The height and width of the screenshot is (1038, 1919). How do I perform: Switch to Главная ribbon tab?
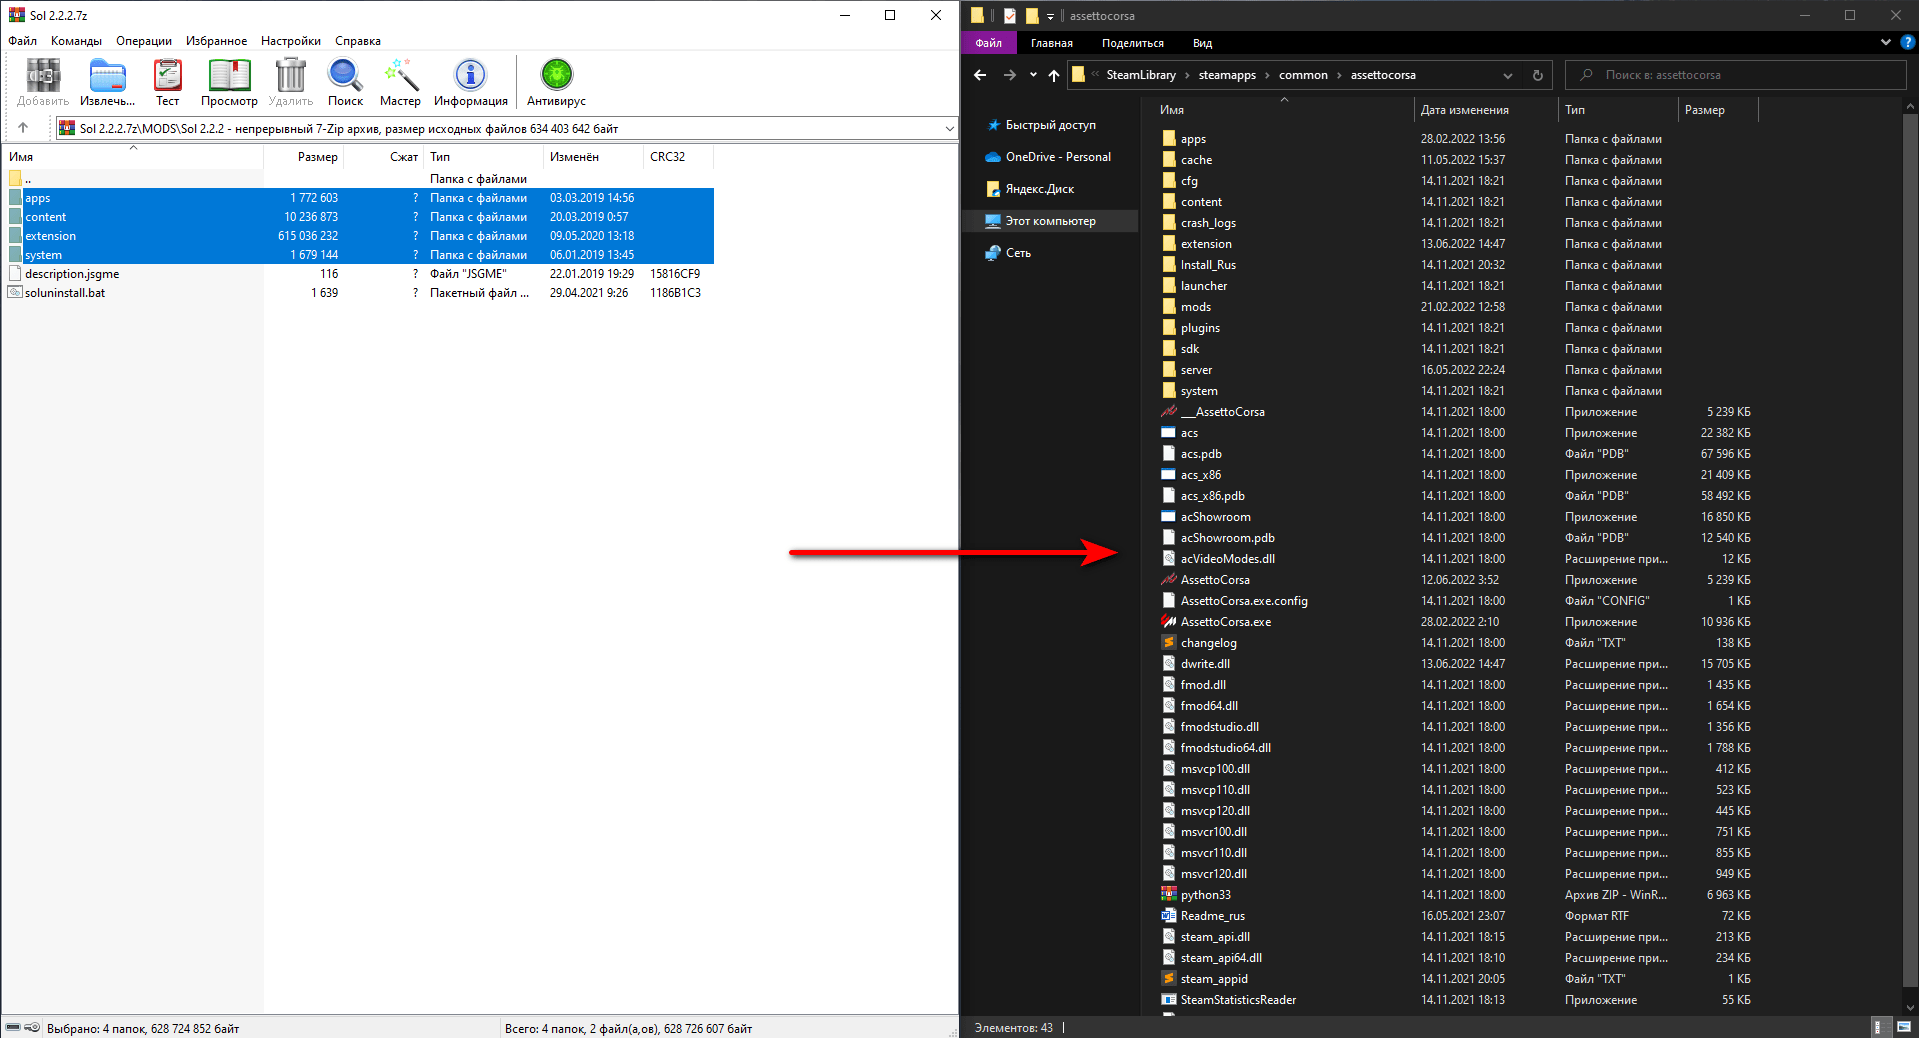(1052, 43)
